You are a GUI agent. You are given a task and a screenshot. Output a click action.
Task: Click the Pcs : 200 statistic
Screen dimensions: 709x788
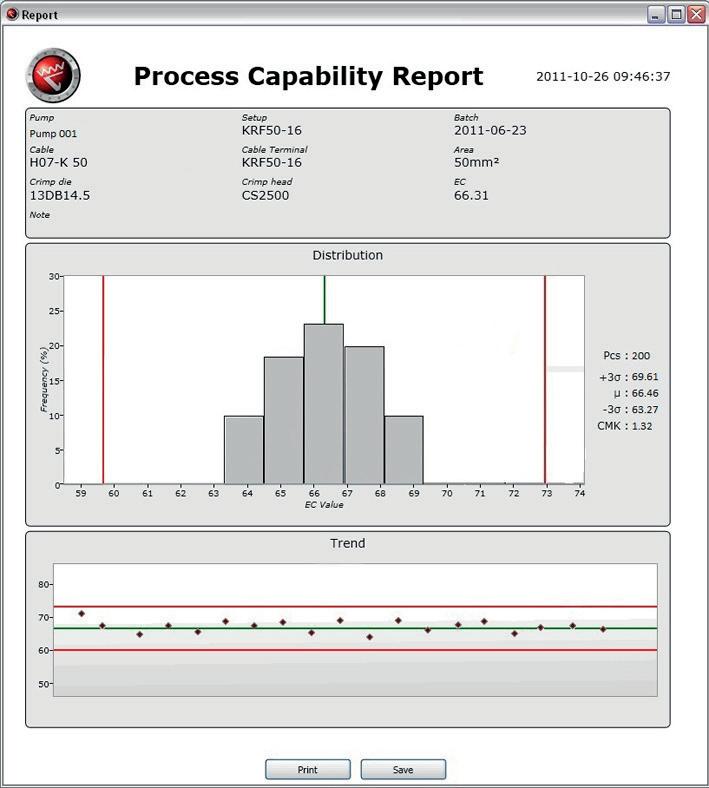click(x=627, y=356)
